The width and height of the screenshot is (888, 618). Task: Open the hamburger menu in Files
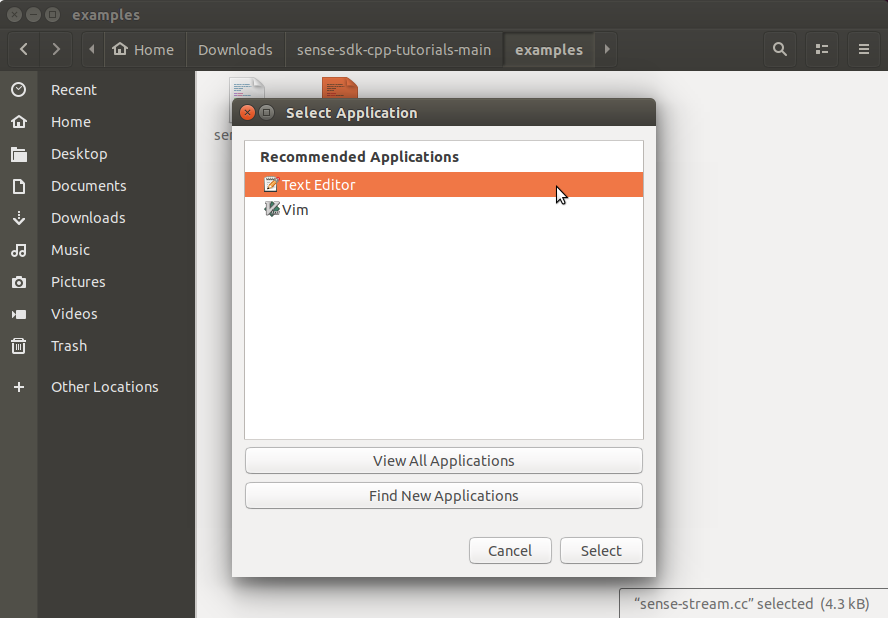click(863, 49)
